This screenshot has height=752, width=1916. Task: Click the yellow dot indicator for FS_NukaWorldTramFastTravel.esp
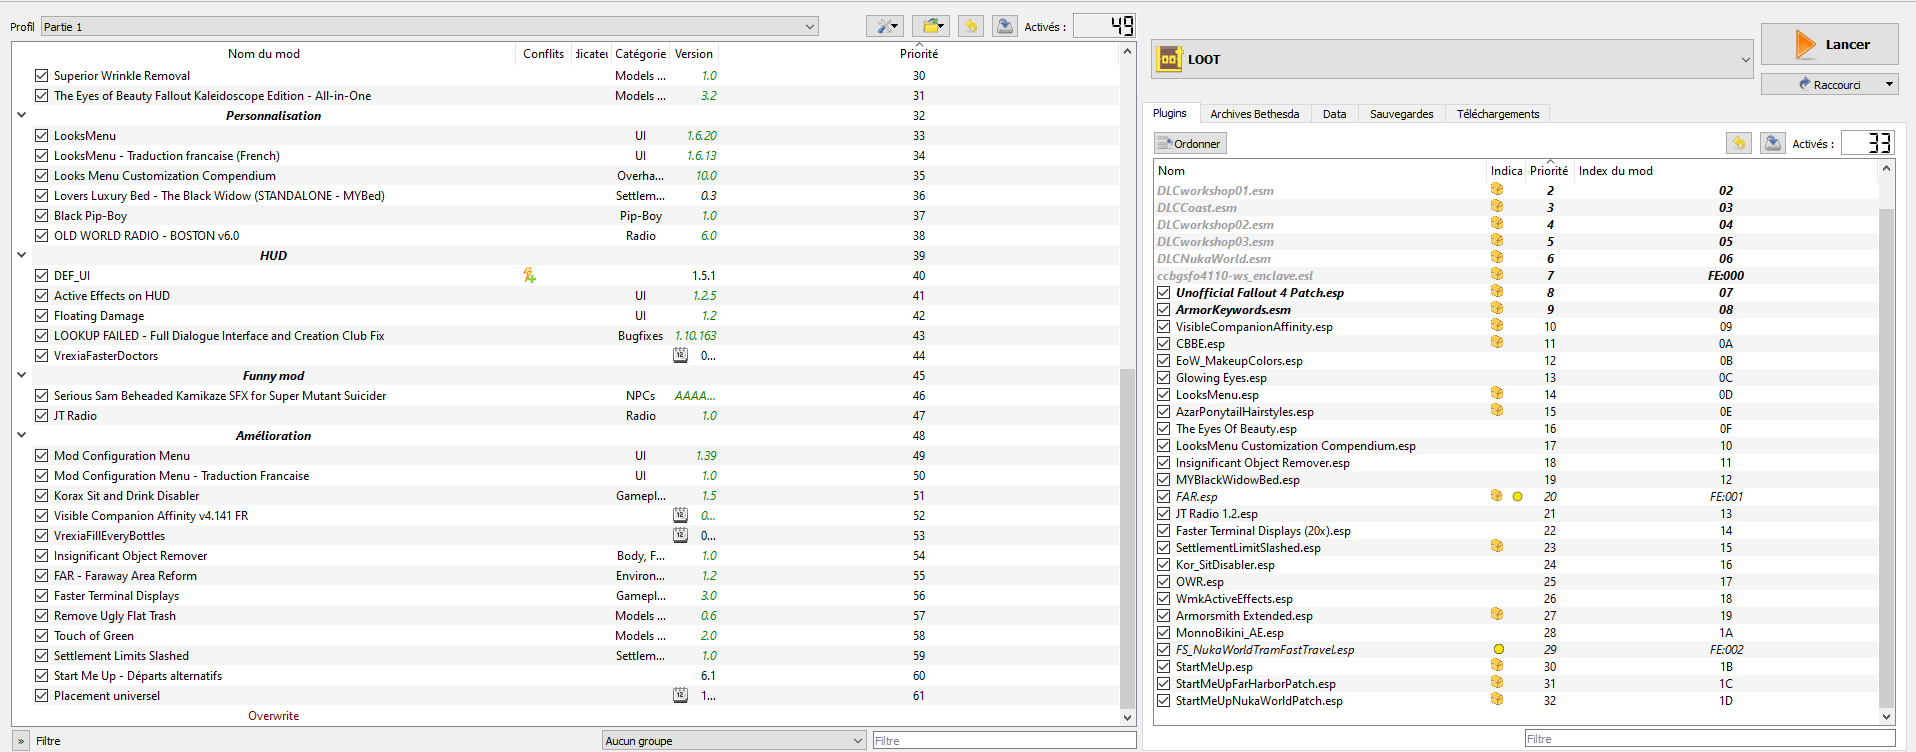(x=1498, y=649)
